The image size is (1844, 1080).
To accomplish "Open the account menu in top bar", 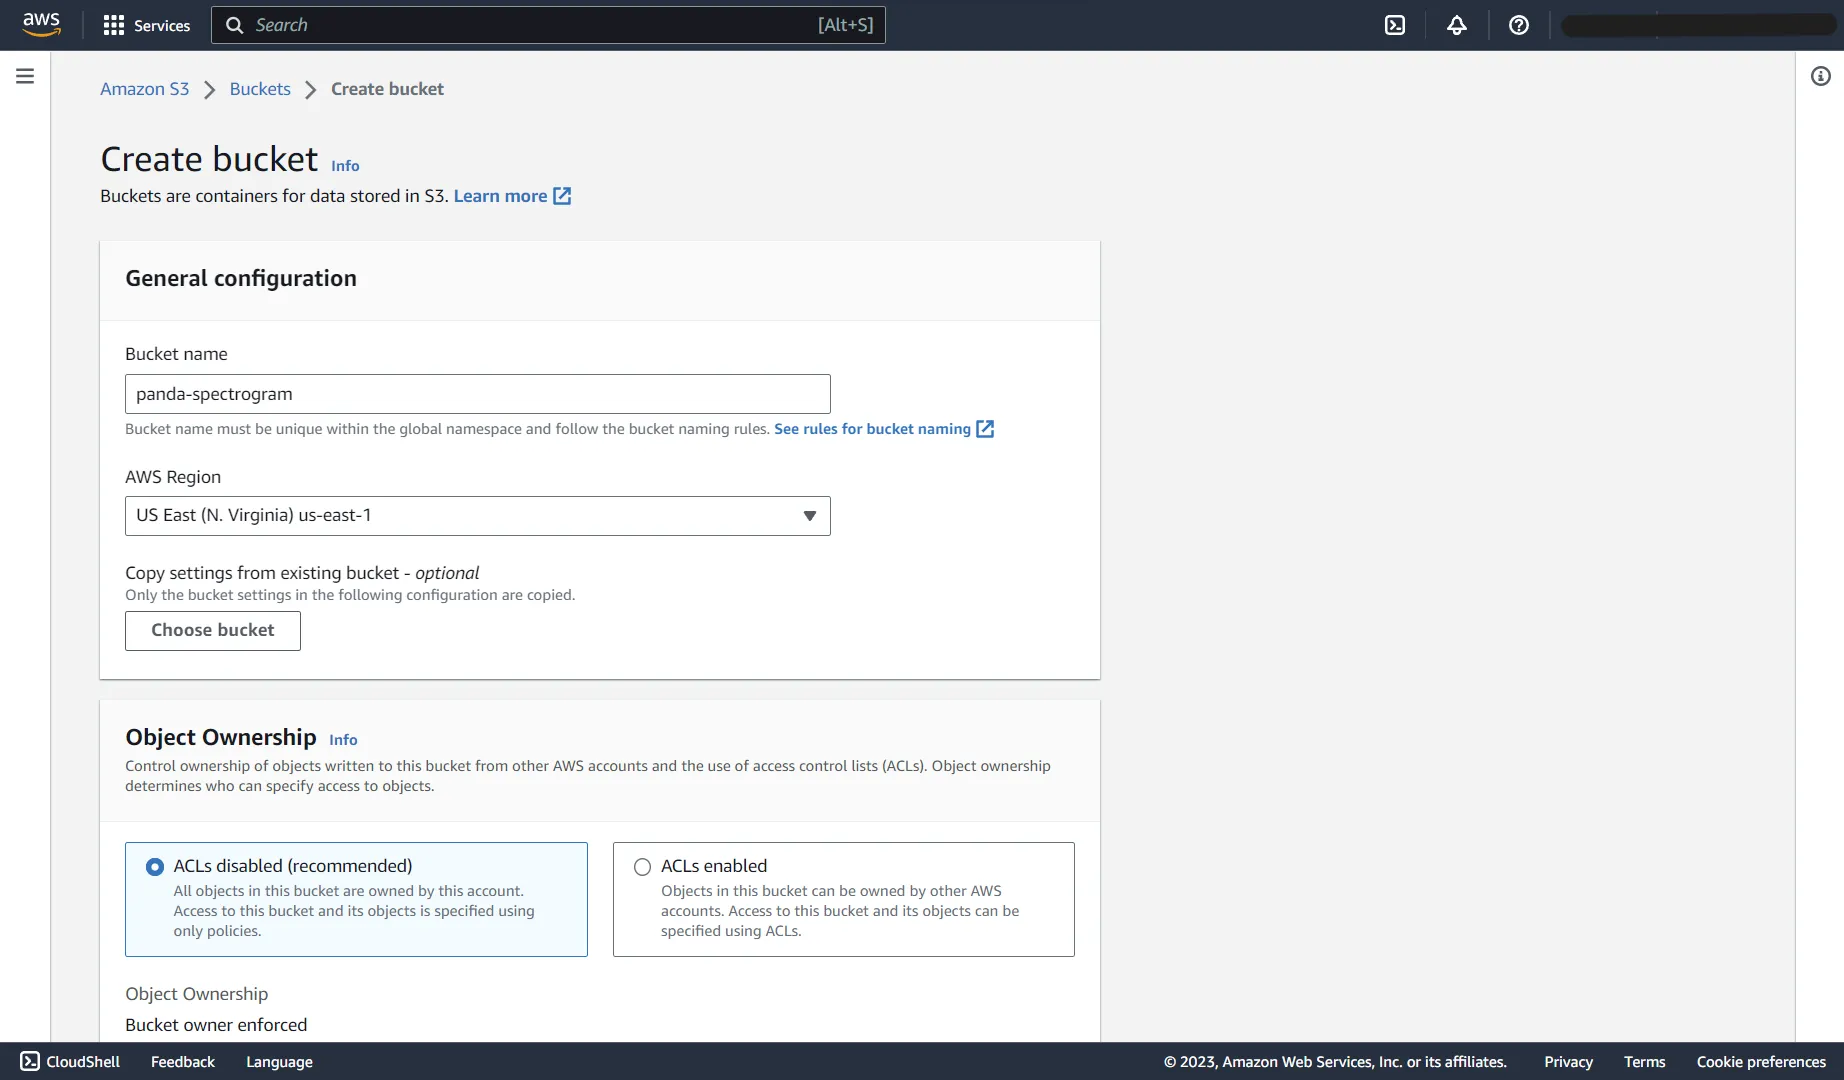I will click(1699, 25).
